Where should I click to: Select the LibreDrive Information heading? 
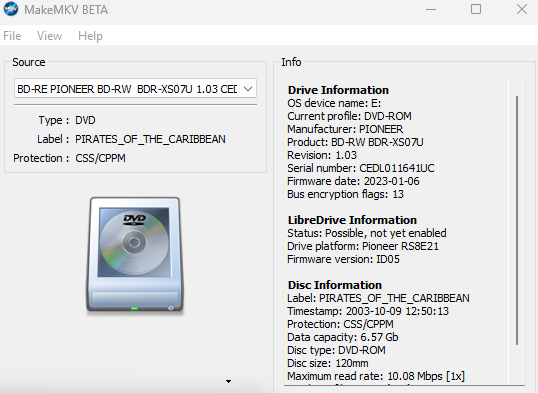(352, 220)
